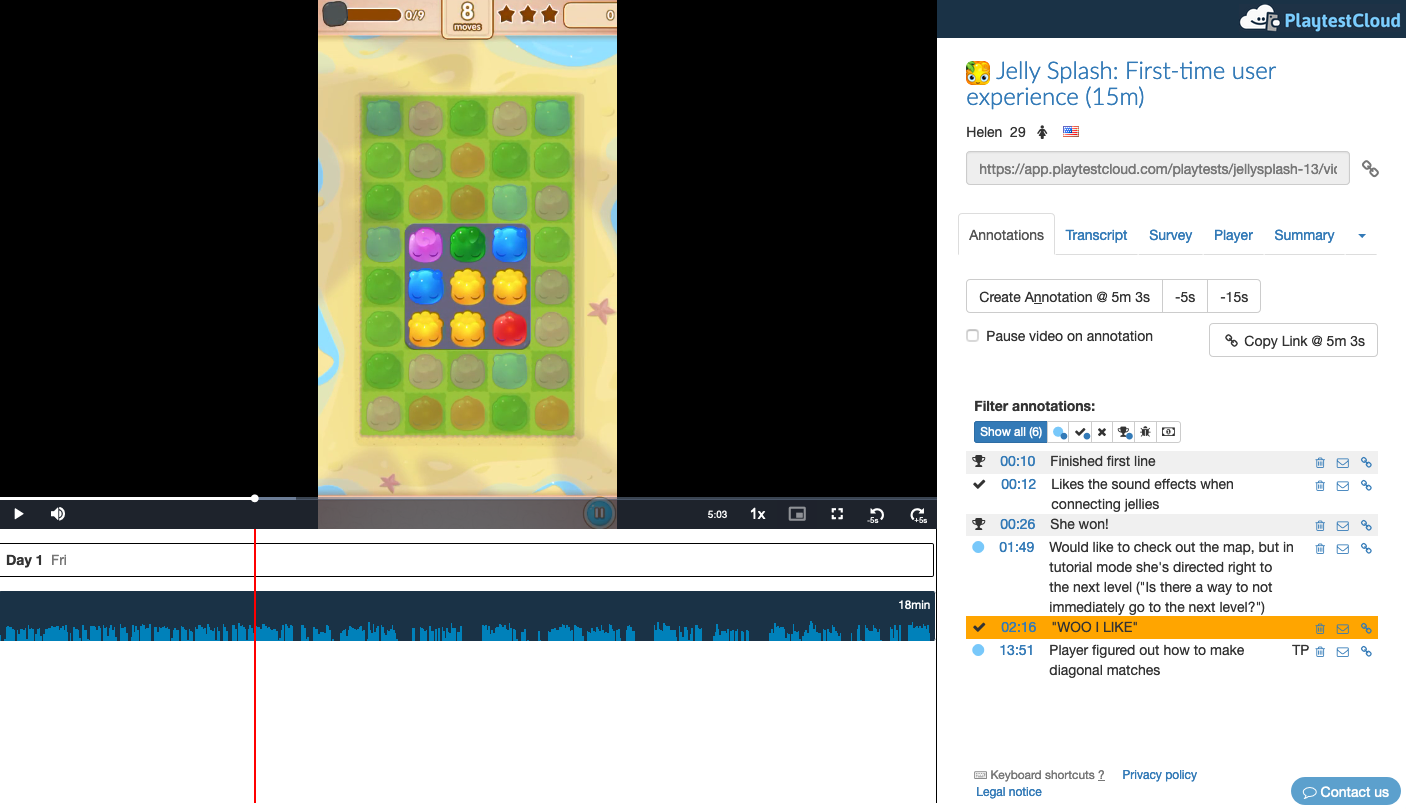Delete the 01:49 map annotation
Viewport: 1406px width, 809px height.
(x=1320, y=549)
